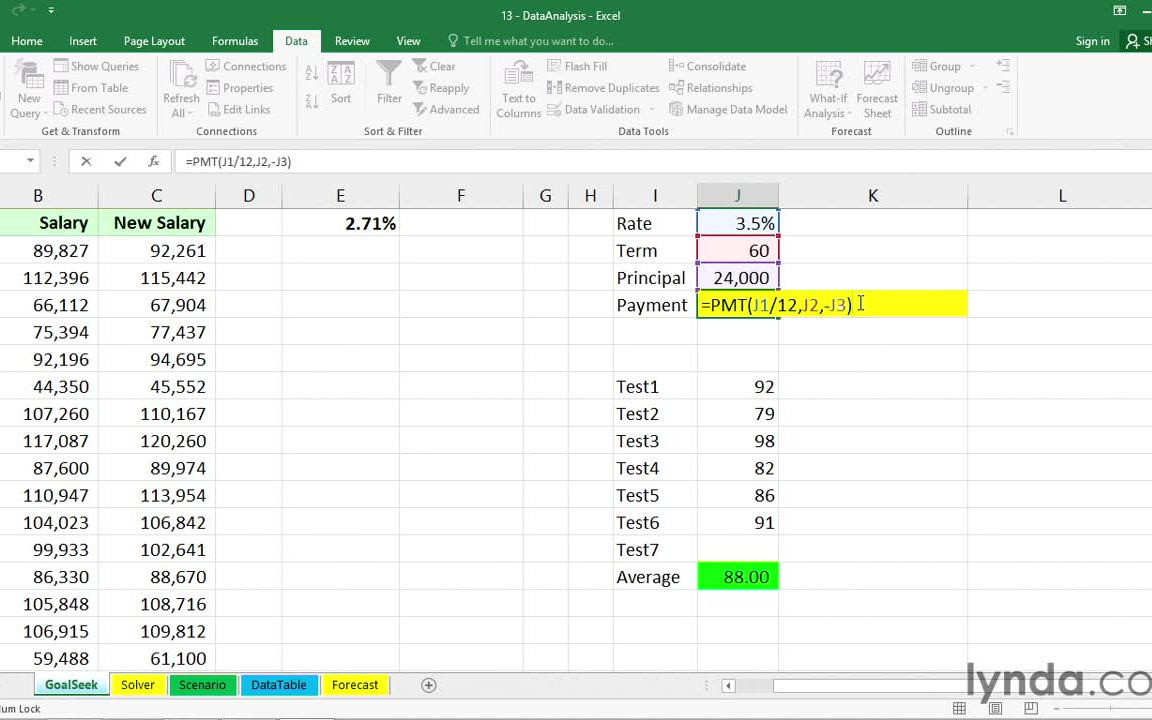Confirm formula with checkmark
Image resolution: width=1152 pixels, height=720 pixels.
click(x=120, y=162)
